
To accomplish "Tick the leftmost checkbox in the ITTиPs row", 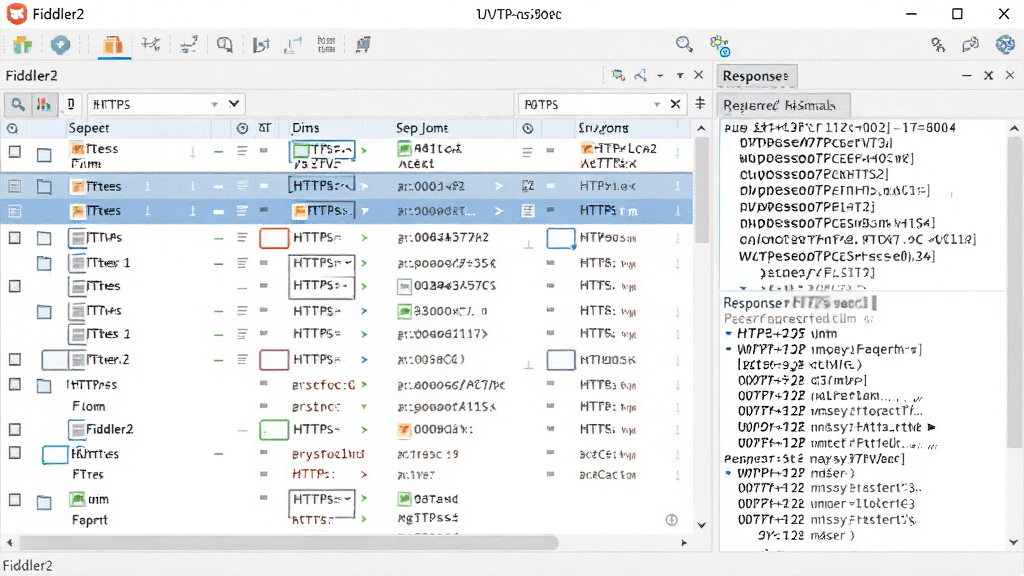I will pyautogui.click(x=14, y=238).
